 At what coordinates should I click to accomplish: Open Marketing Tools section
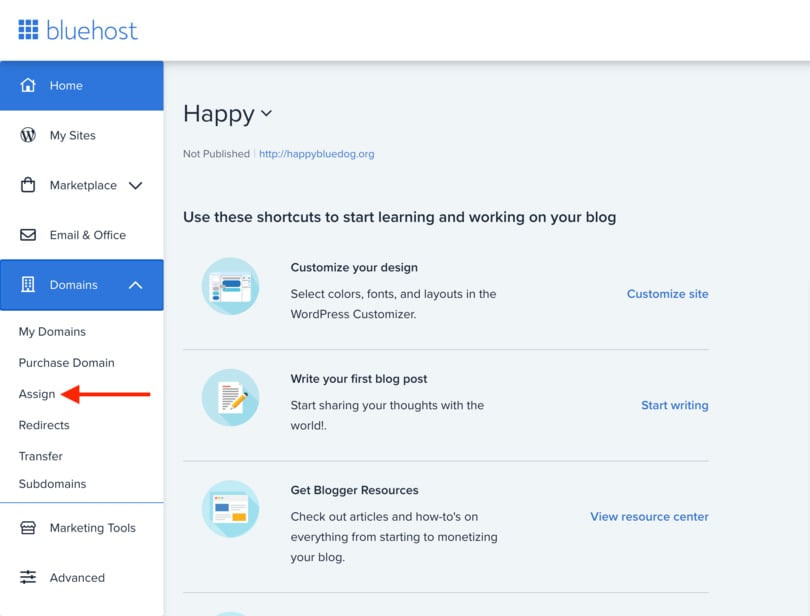[x=82, y=528]
